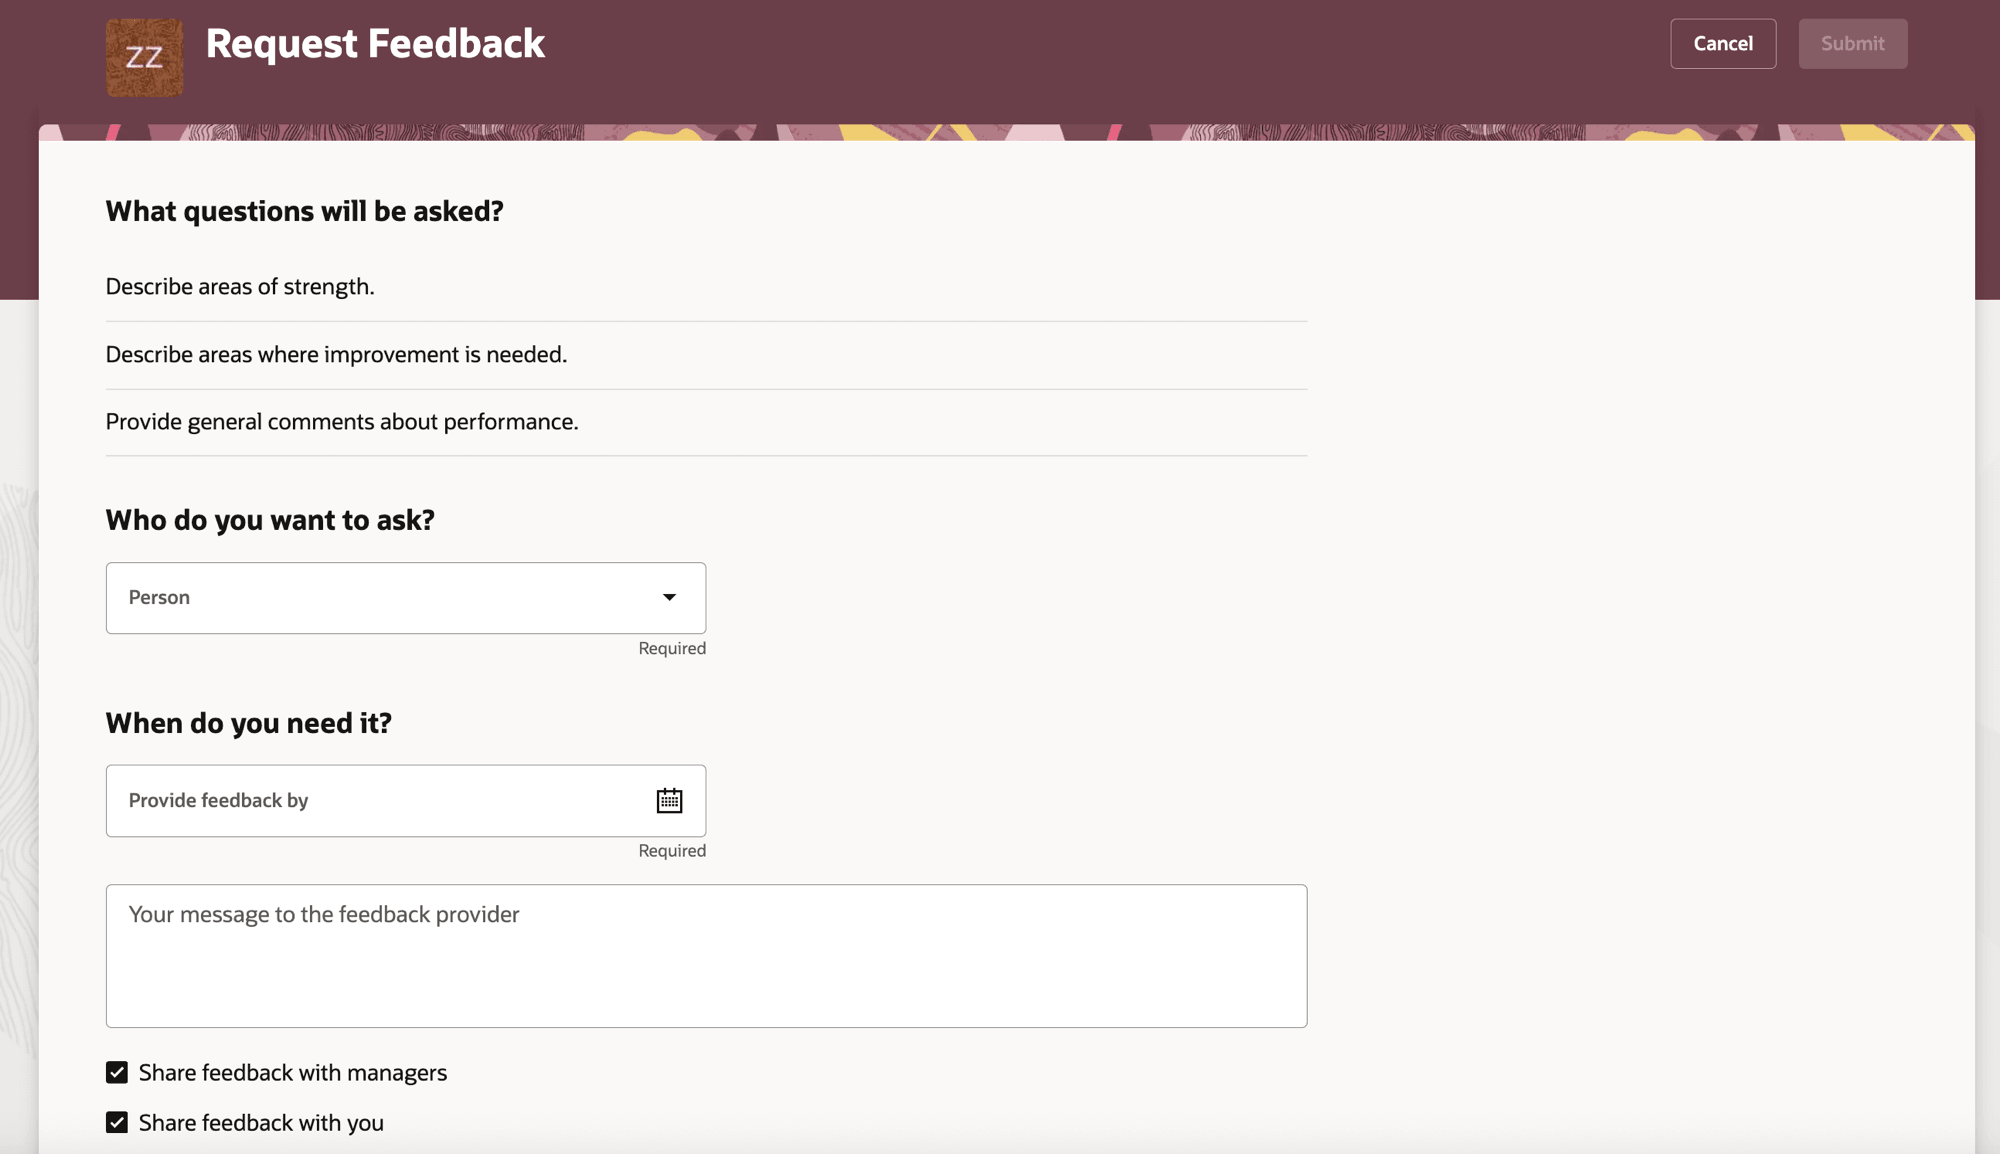
Task: Submit the feedback request
Action: point(1851,43)
